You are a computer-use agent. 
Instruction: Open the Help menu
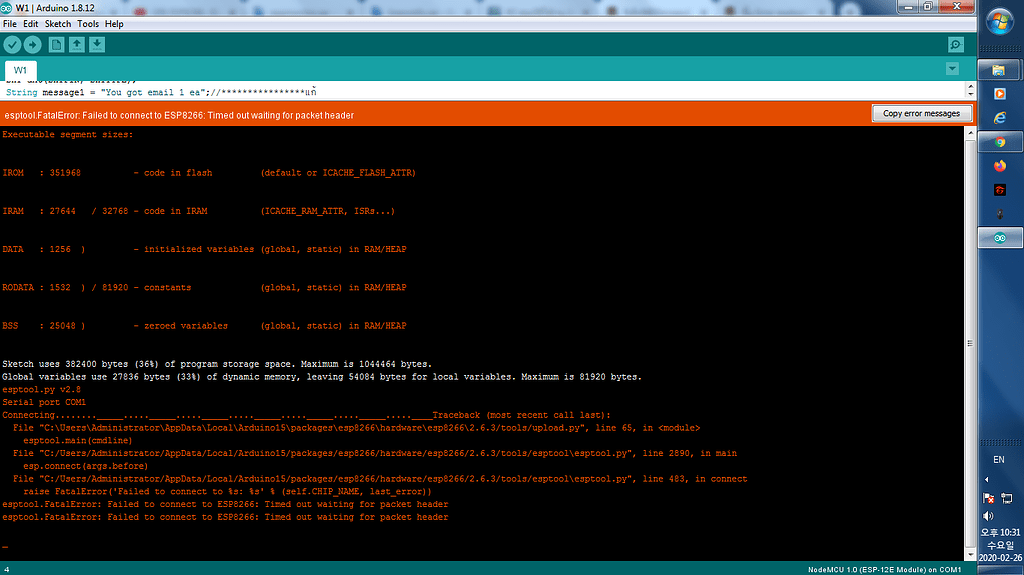tap(114, 23)
